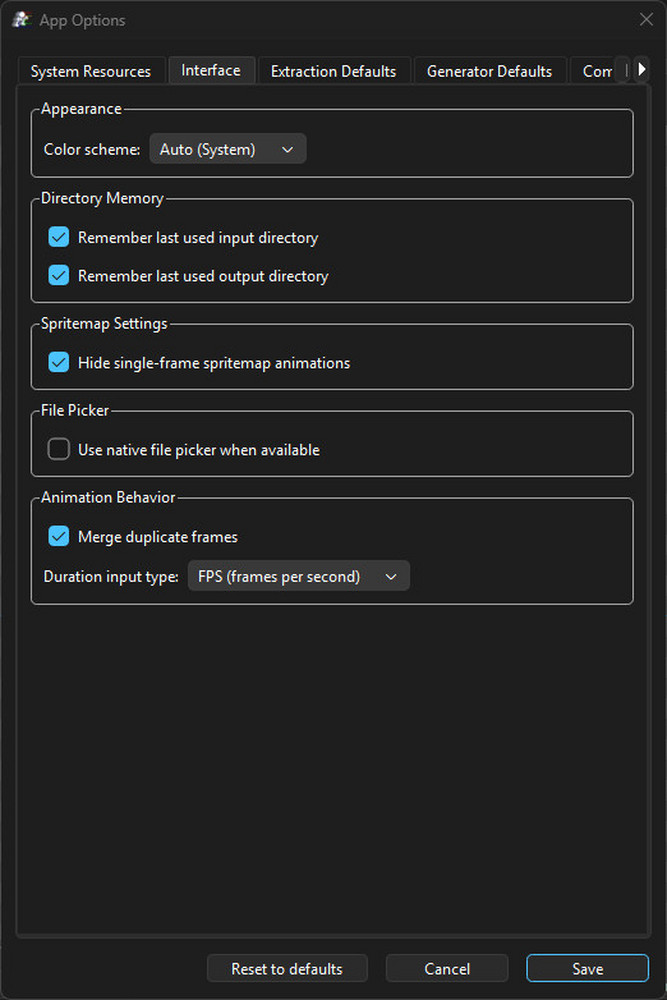667x1000 pixels.
Task: Click the Interface tab
Action: click(x=211, y=70)
